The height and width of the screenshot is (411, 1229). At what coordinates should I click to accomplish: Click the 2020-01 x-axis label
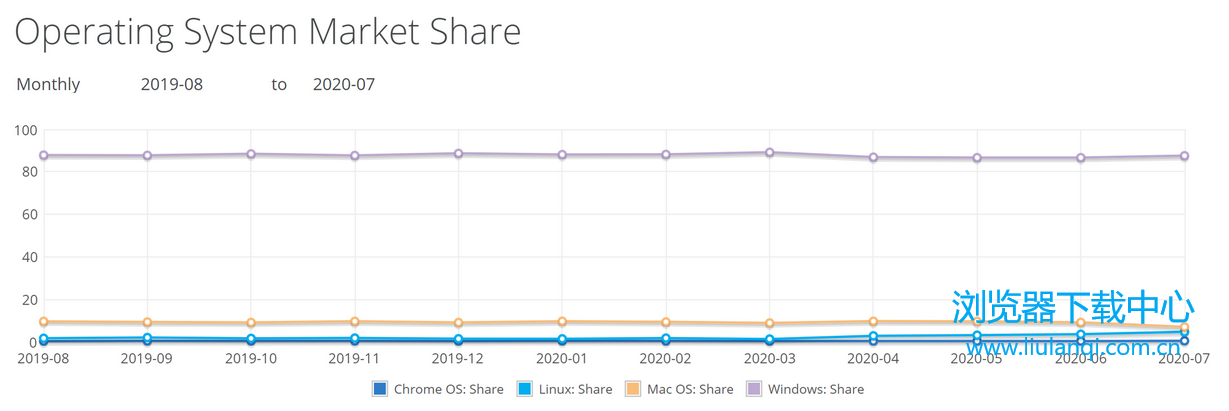click(x=562, y=357)
